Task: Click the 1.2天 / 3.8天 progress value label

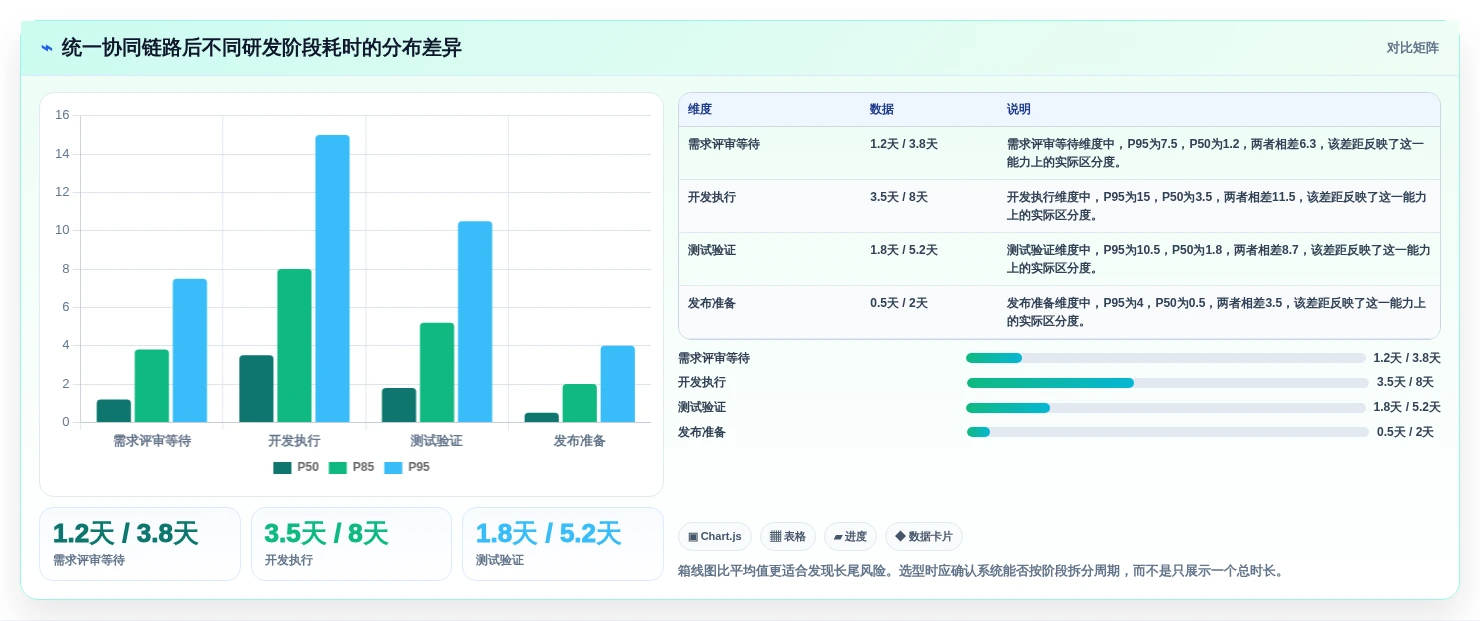Action: (x=1407, y=358)
